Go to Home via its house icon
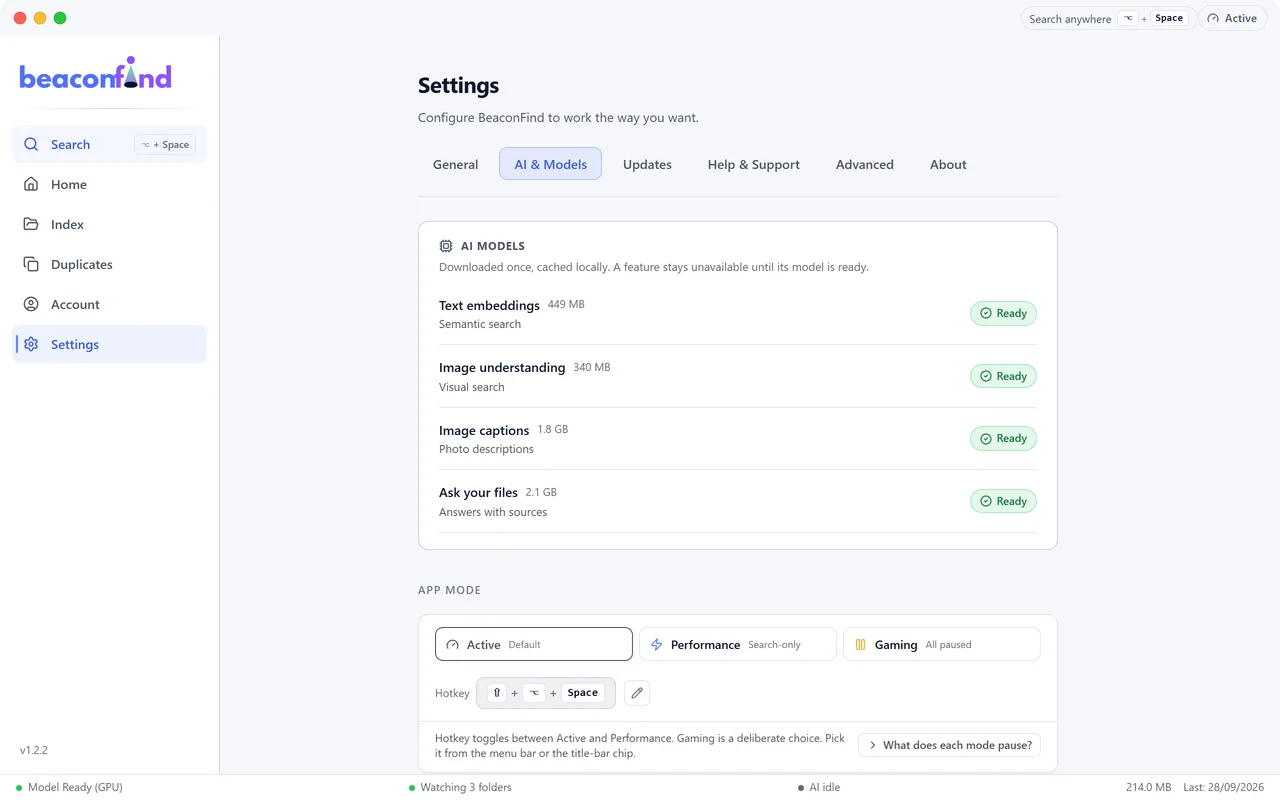This screenshot has height=800, width=1280. 31,184
